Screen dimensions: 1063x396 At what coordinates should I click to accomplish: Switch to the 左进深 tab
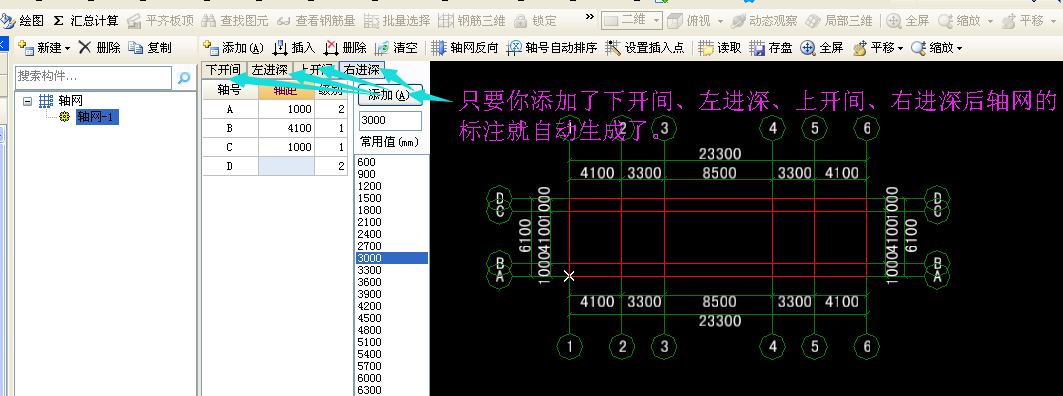point(269,70)
